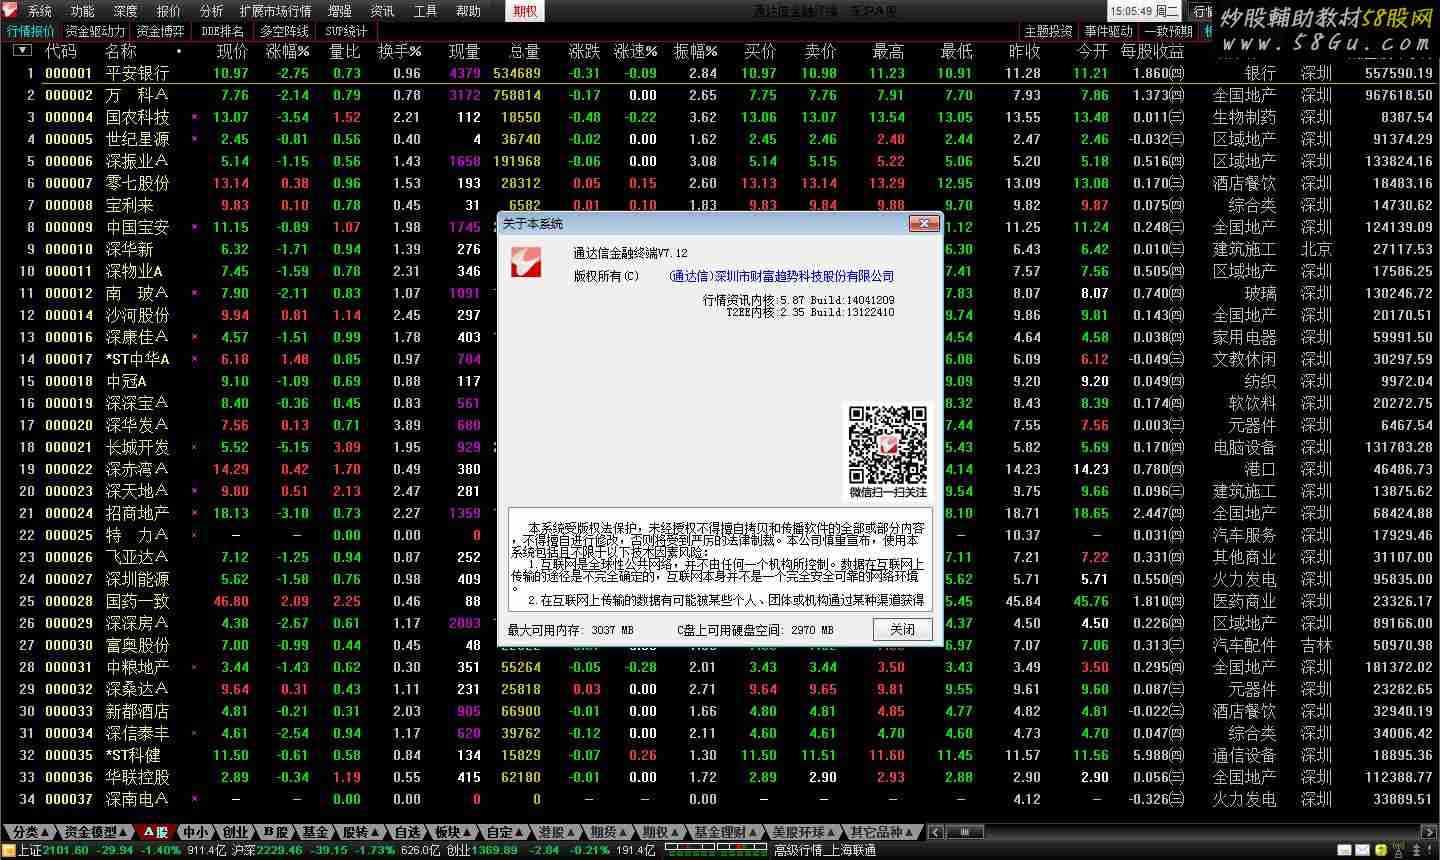Image resolution: width=1440 pixels, height=860 pixels.
Task: Click report-period circle icon for 国农科技 row
Action: click(1177, 117)
